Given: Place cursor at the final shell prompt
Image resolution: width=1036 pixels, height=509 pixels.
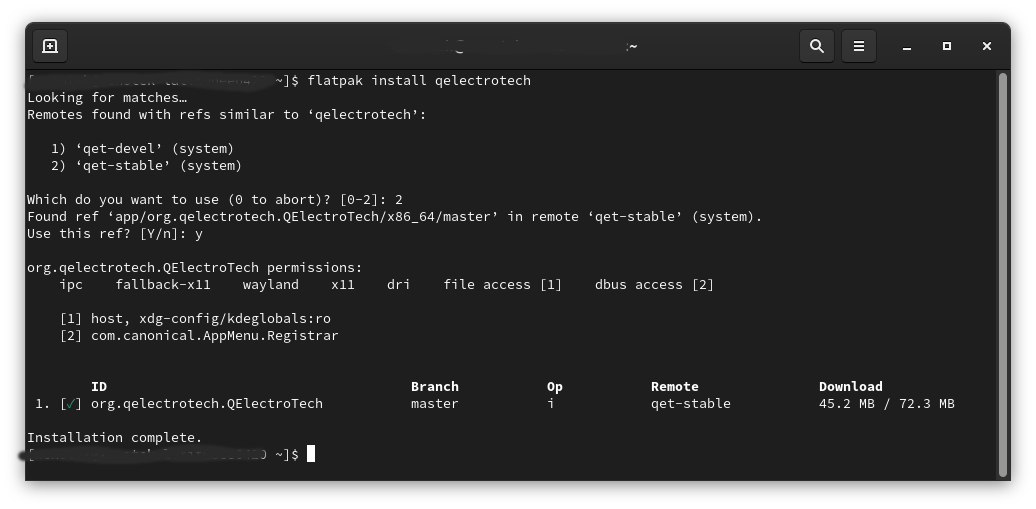Looking at the screenshot, I should [x=311, y=454].
